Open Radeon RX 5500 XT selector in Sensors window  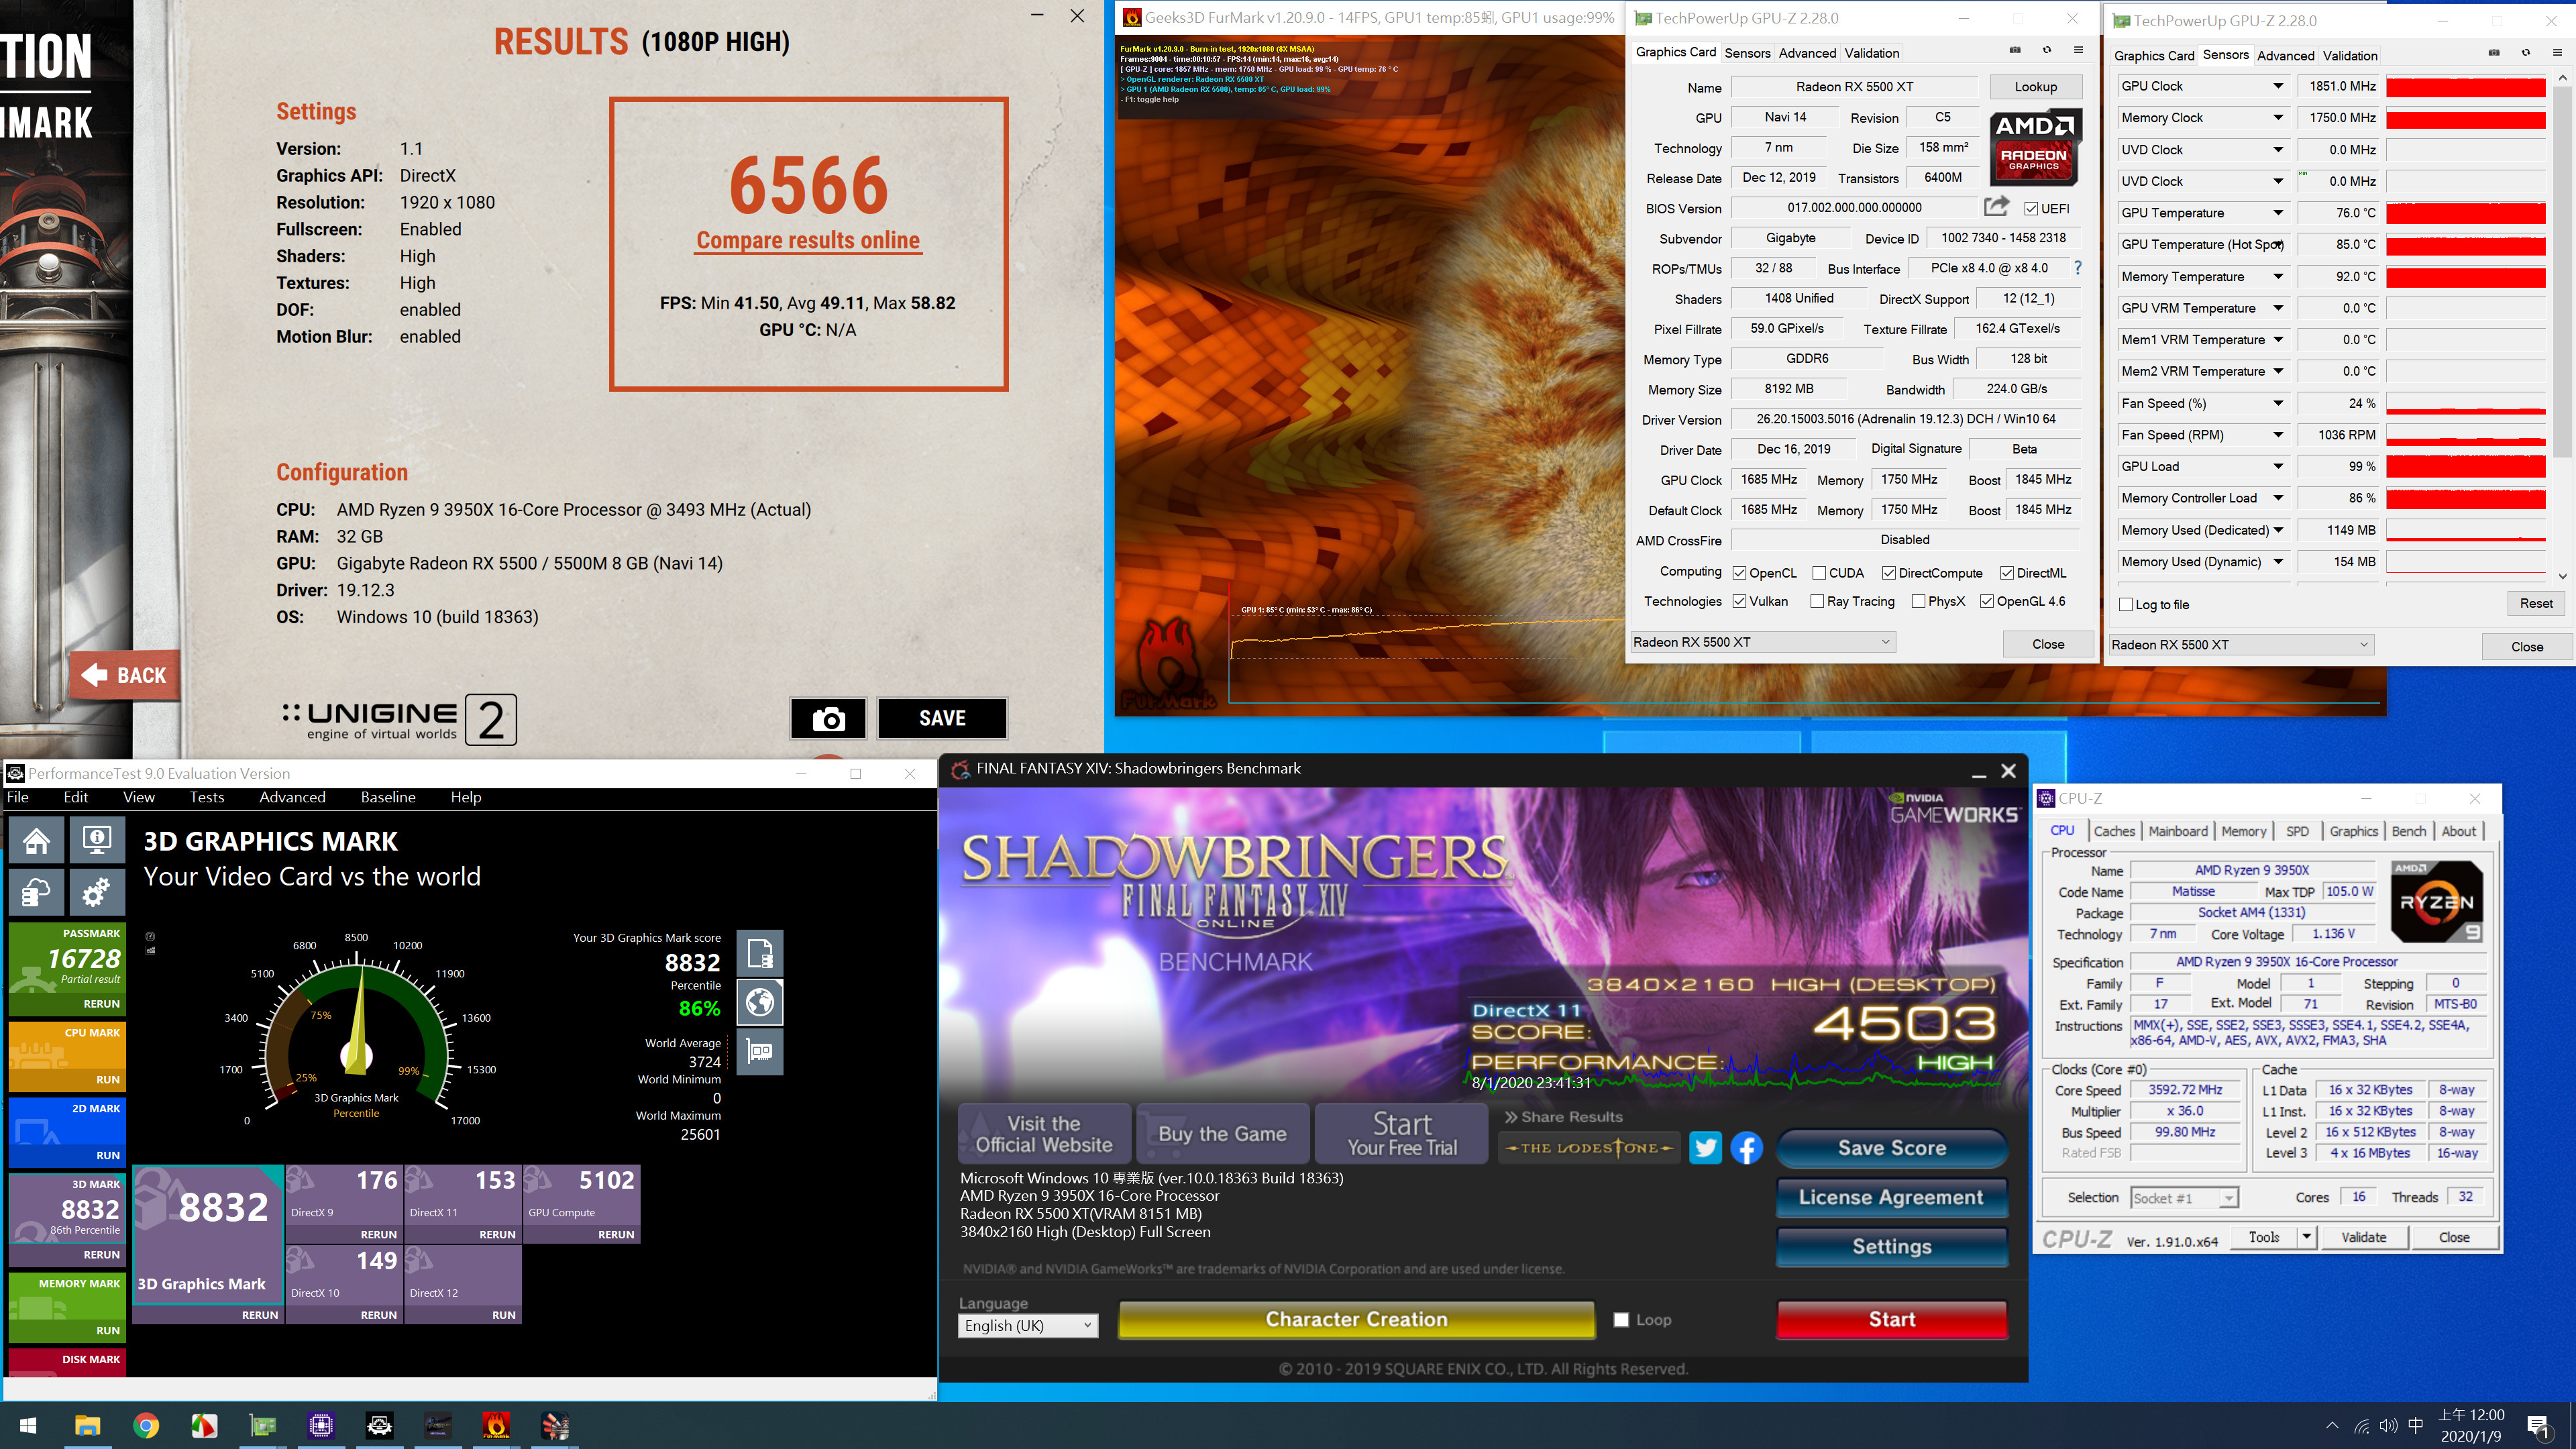pos(2241,645)
